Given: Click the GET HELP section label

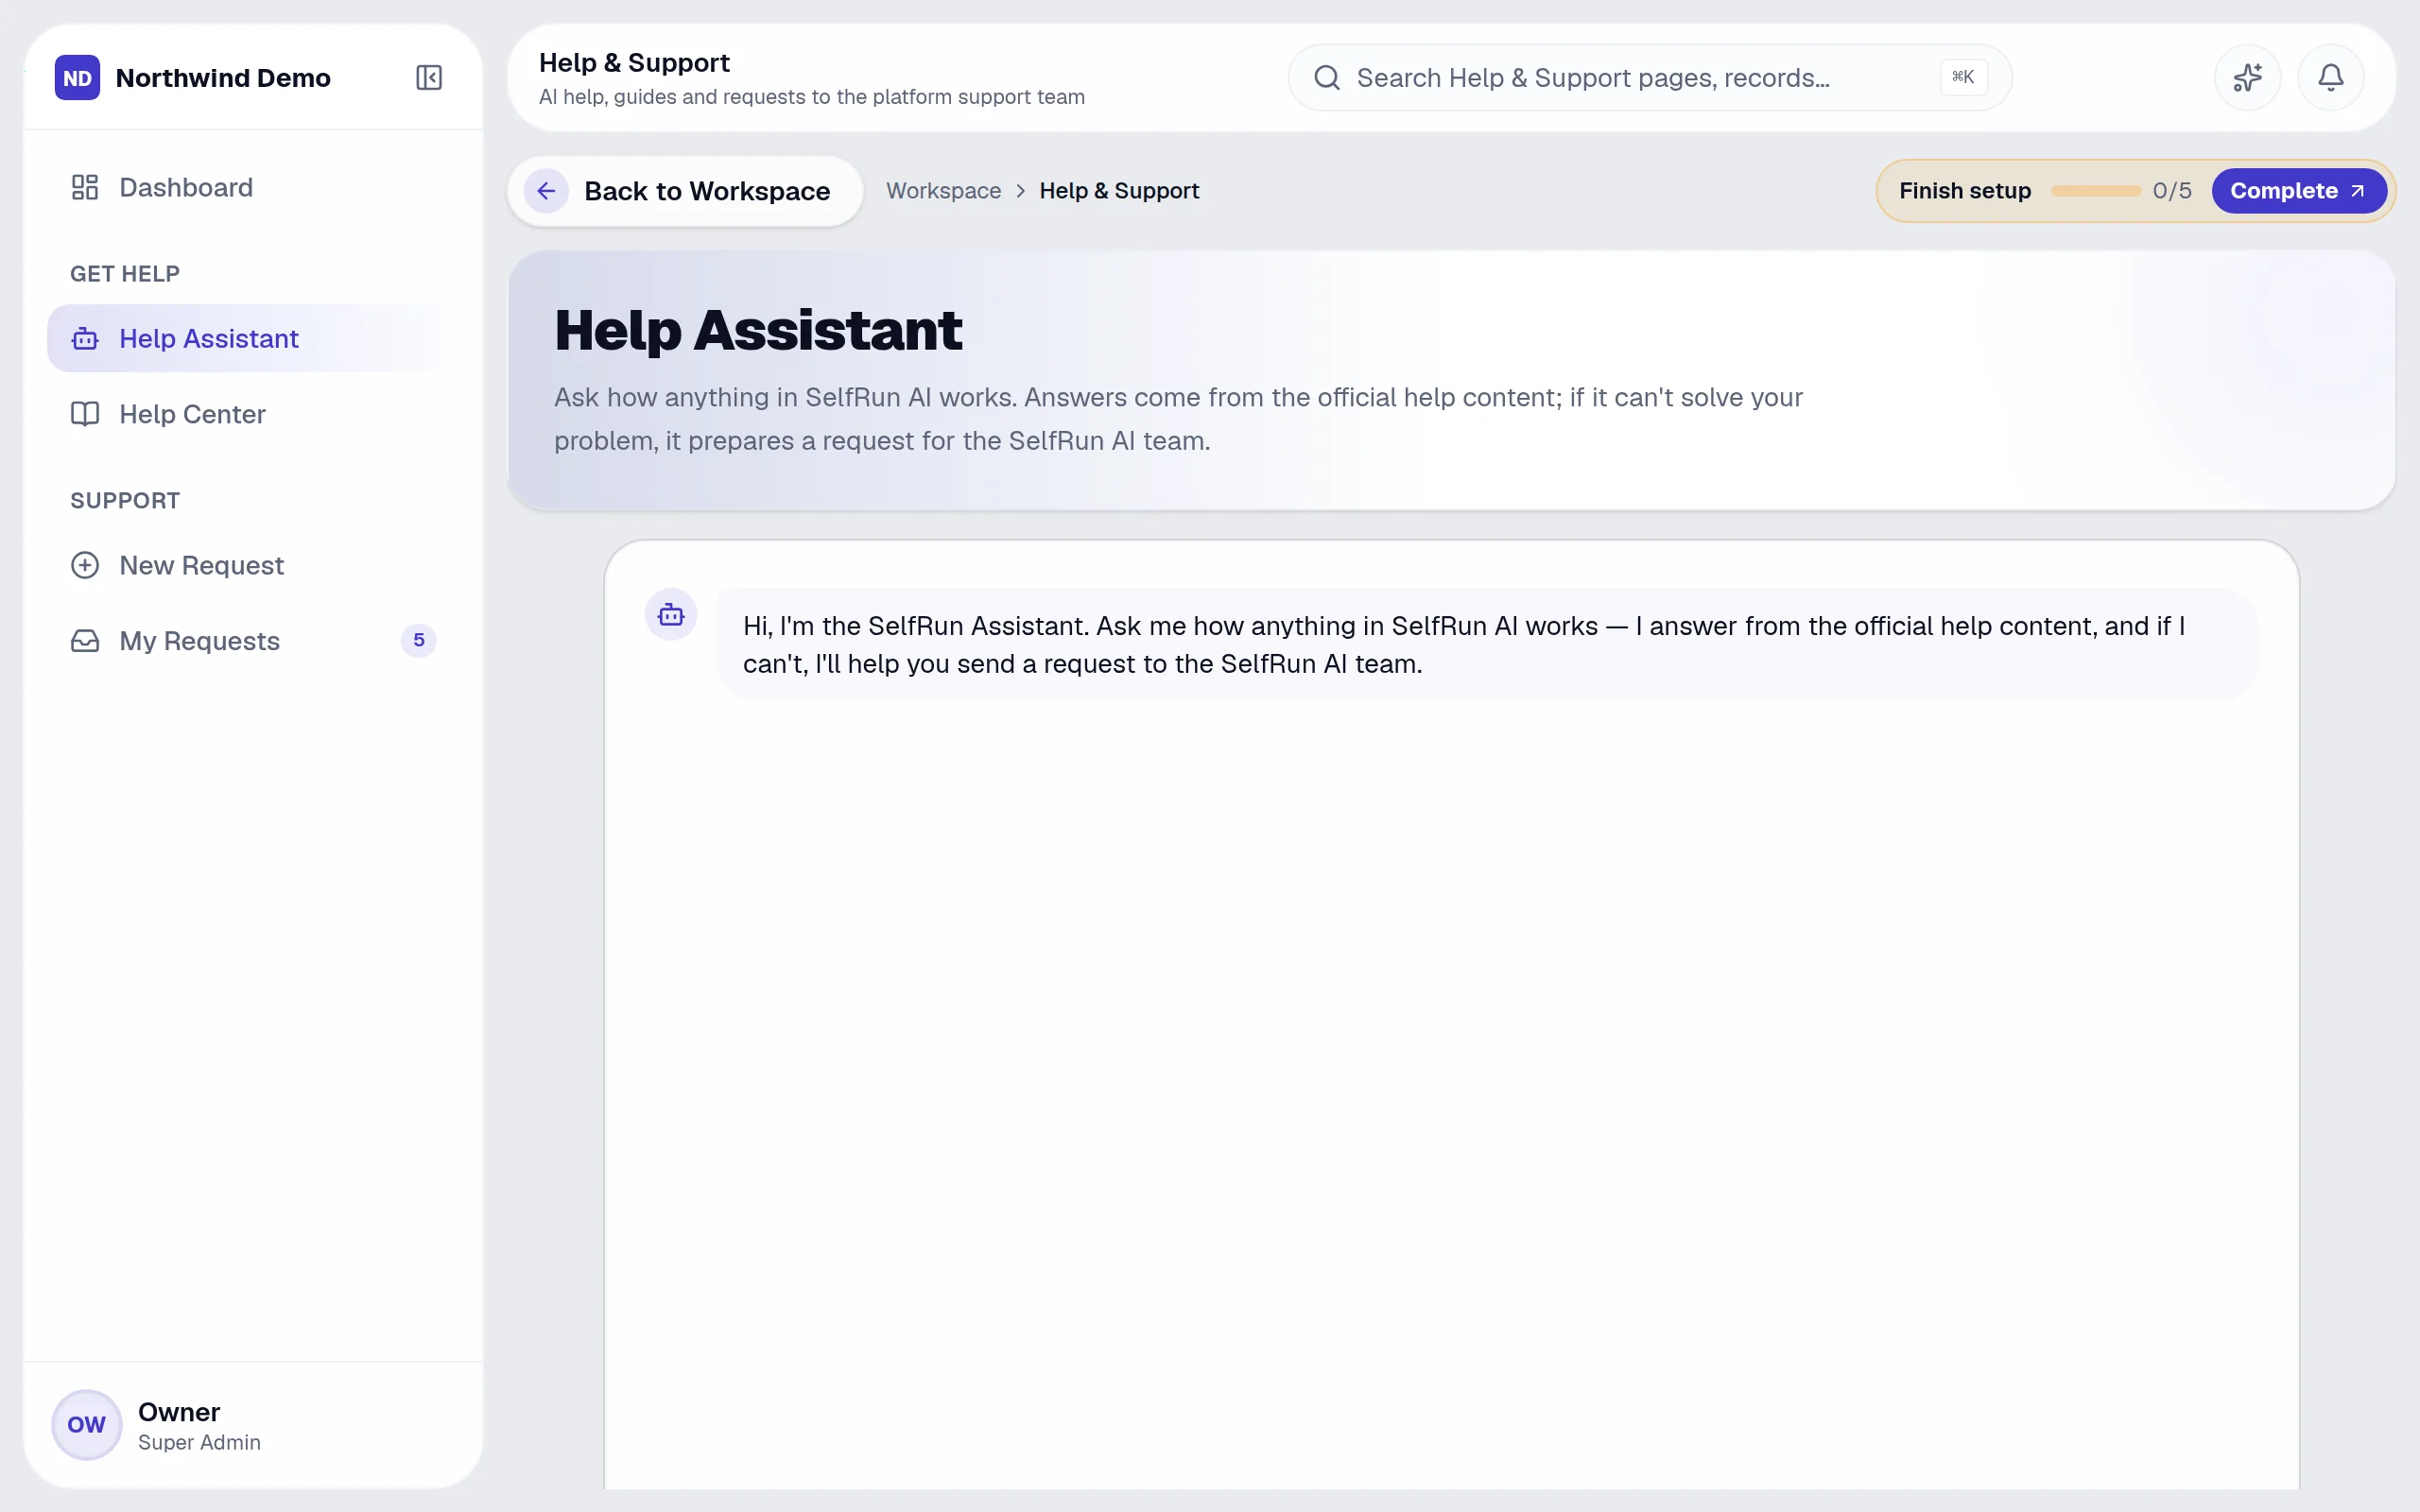Looking at the screenshot, I should pyautogui.click(x=125, y=274).
